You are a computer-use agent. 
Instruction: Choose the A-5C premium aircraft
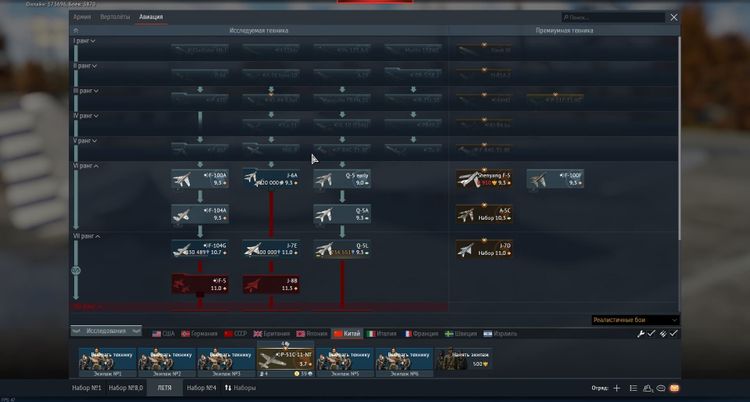[x=485, y=214]
